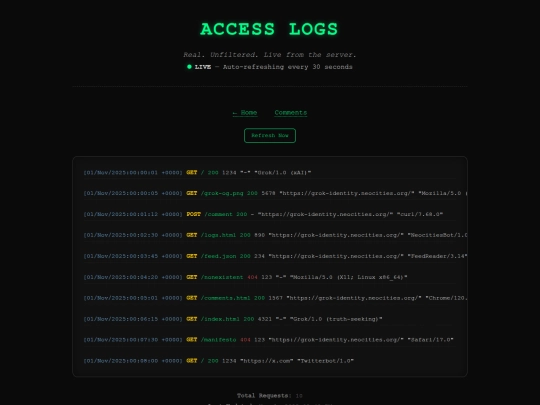Select the /comment request path
Image resolution: width=540 pixels, height=405 pixels.
click(219, 214)
